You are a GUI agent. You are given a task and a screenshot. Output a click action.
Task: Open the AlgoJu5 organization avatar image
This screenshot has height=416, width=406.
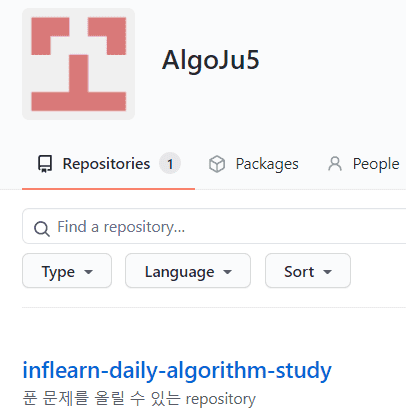point(78,64)
